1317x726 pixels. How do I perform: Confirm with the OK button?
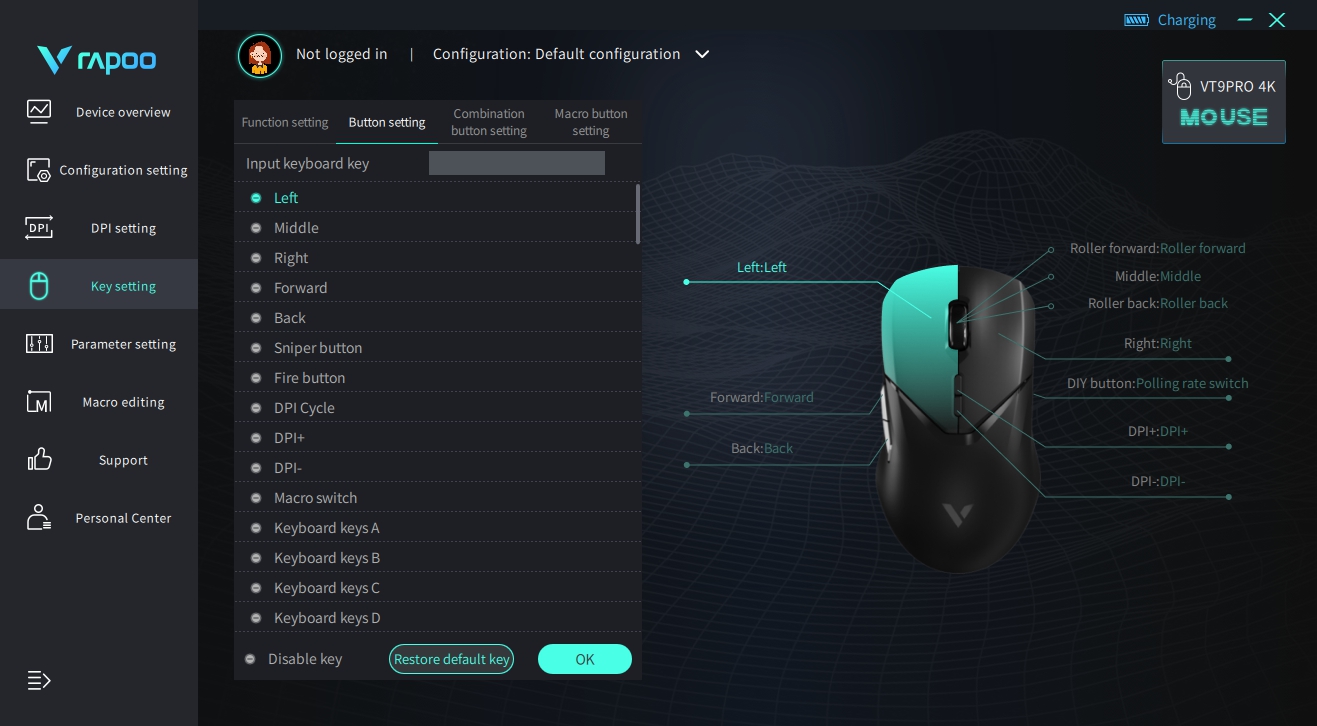click(x=585, y=659)
